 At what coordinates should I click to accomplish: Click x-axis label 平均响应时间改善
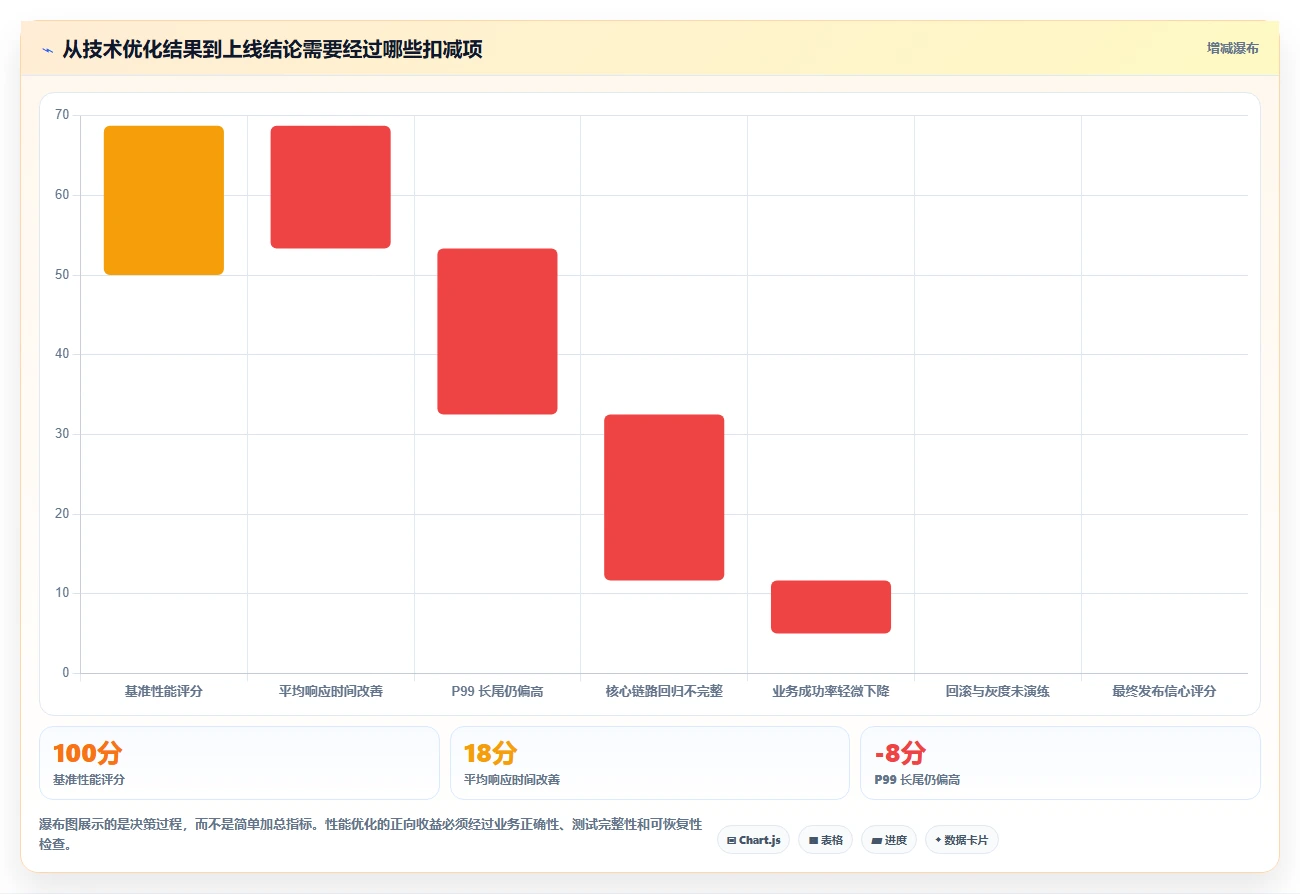(x=330, y=691)
